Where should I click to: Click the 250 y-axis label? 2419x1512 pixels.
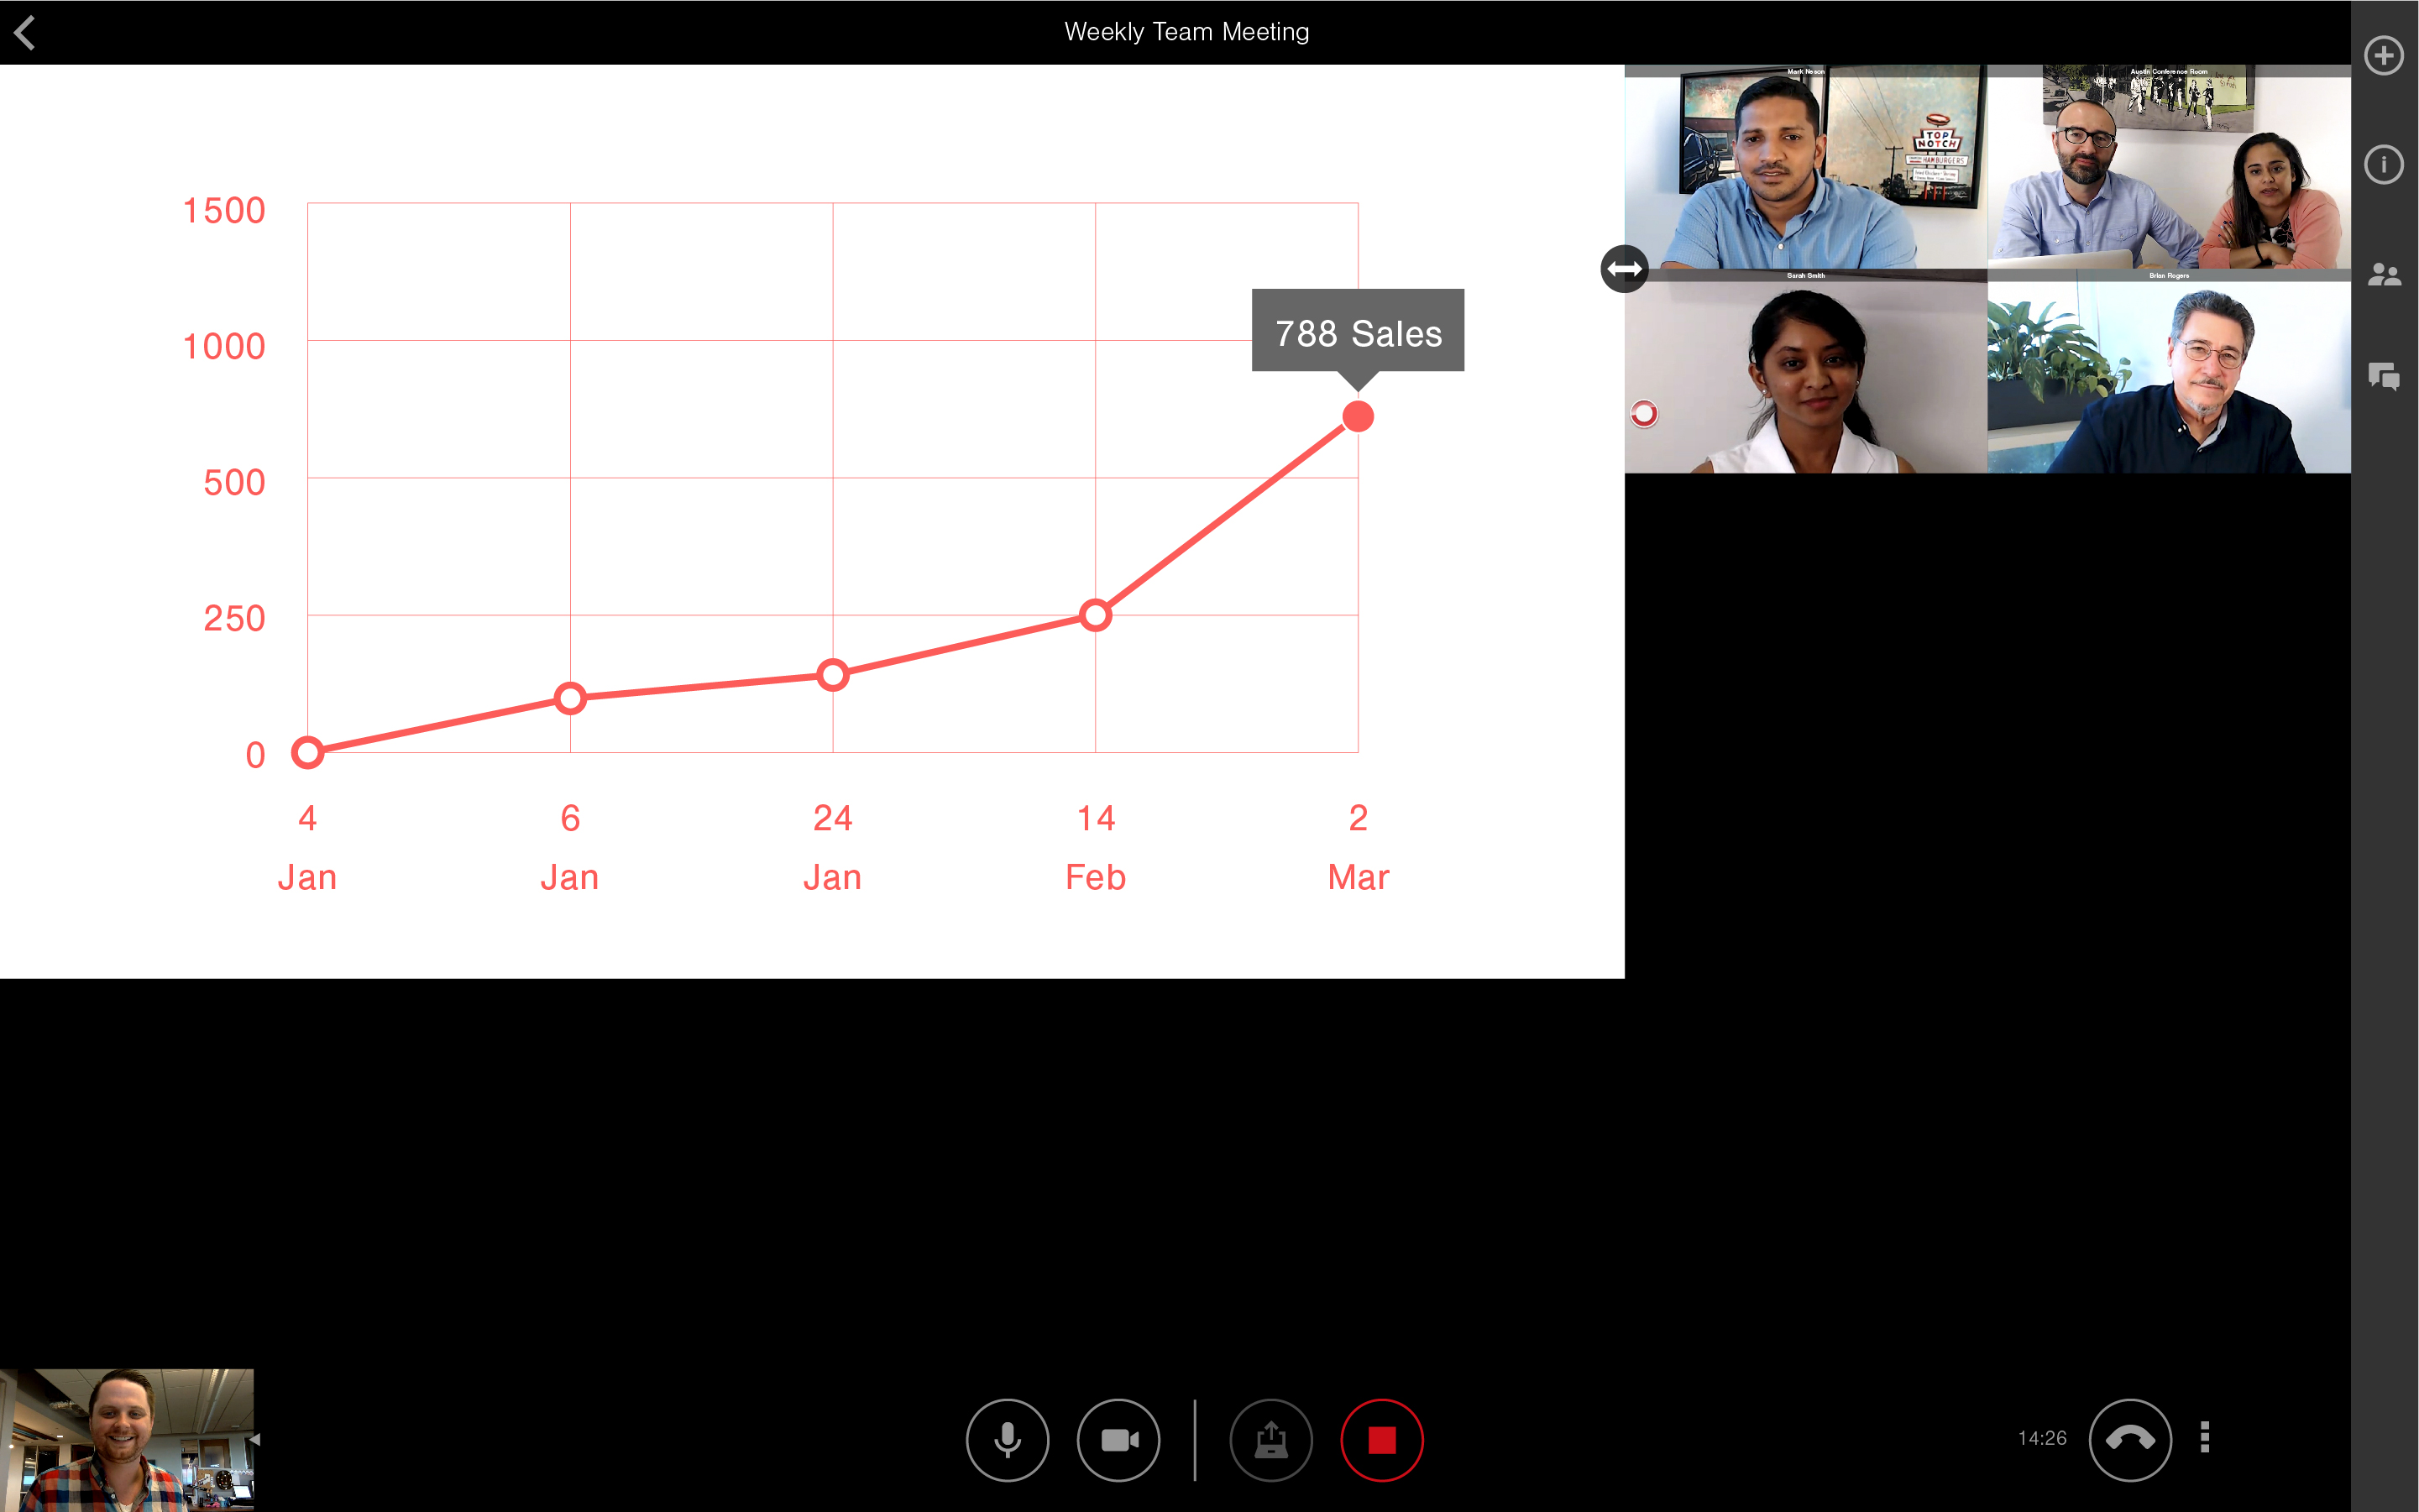(234, 618)
